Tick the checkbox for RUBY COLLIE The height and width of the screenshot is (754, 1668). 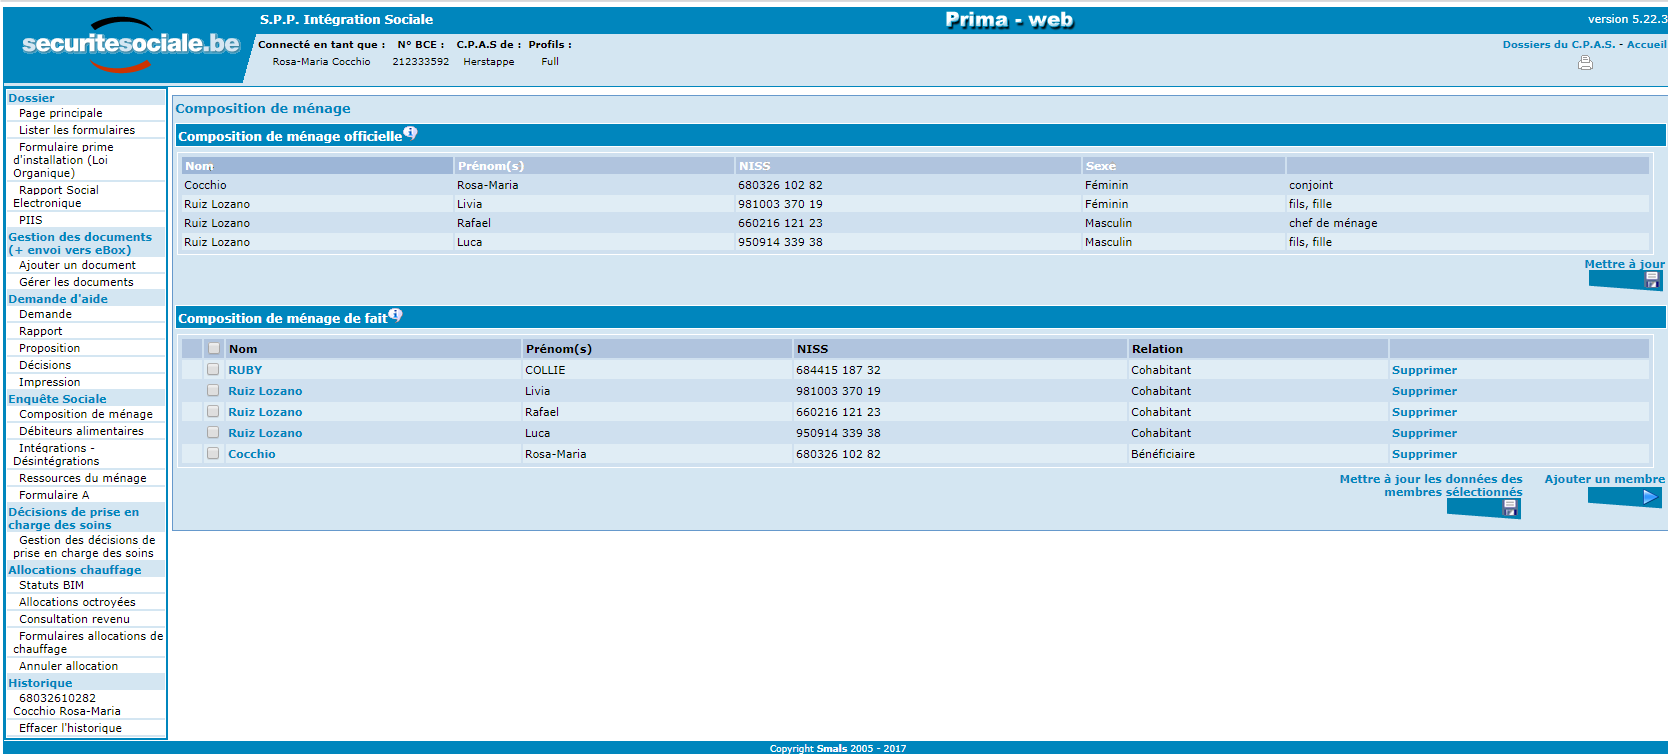pyautogui.click(x=213, y=369)
